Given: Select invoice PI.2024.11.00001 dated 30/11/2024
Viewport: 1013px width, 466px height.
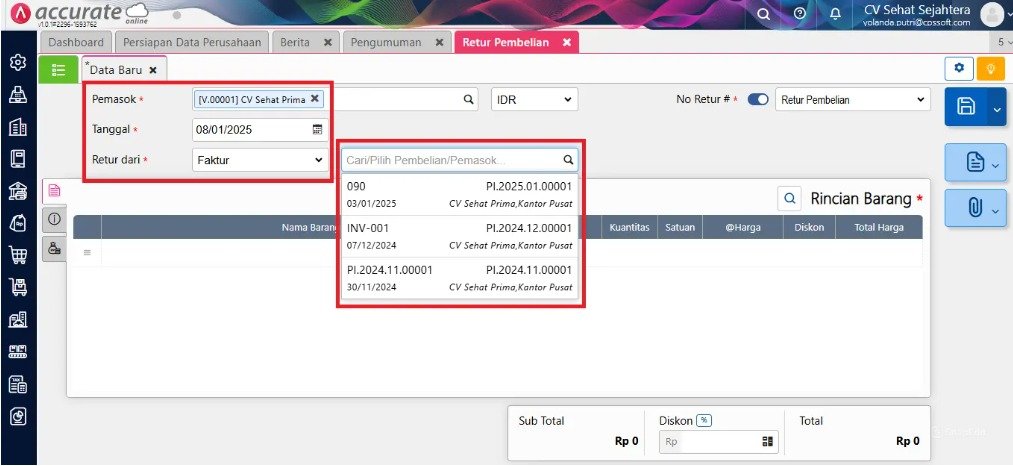Looking at the screenshot, I should (x=459, y=278).
